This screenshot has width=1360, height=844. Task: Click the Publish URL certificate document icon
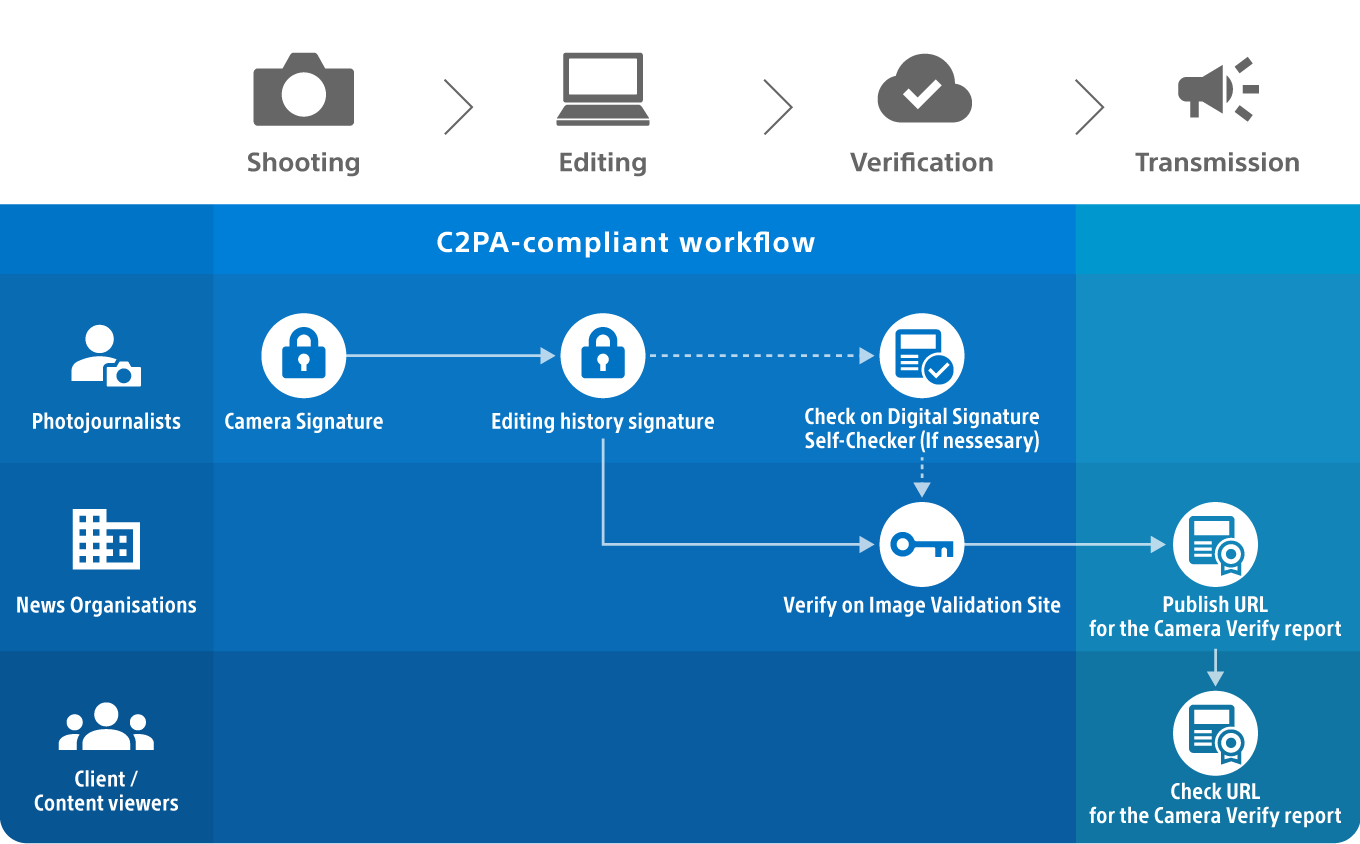click(x=1215, y=544)
